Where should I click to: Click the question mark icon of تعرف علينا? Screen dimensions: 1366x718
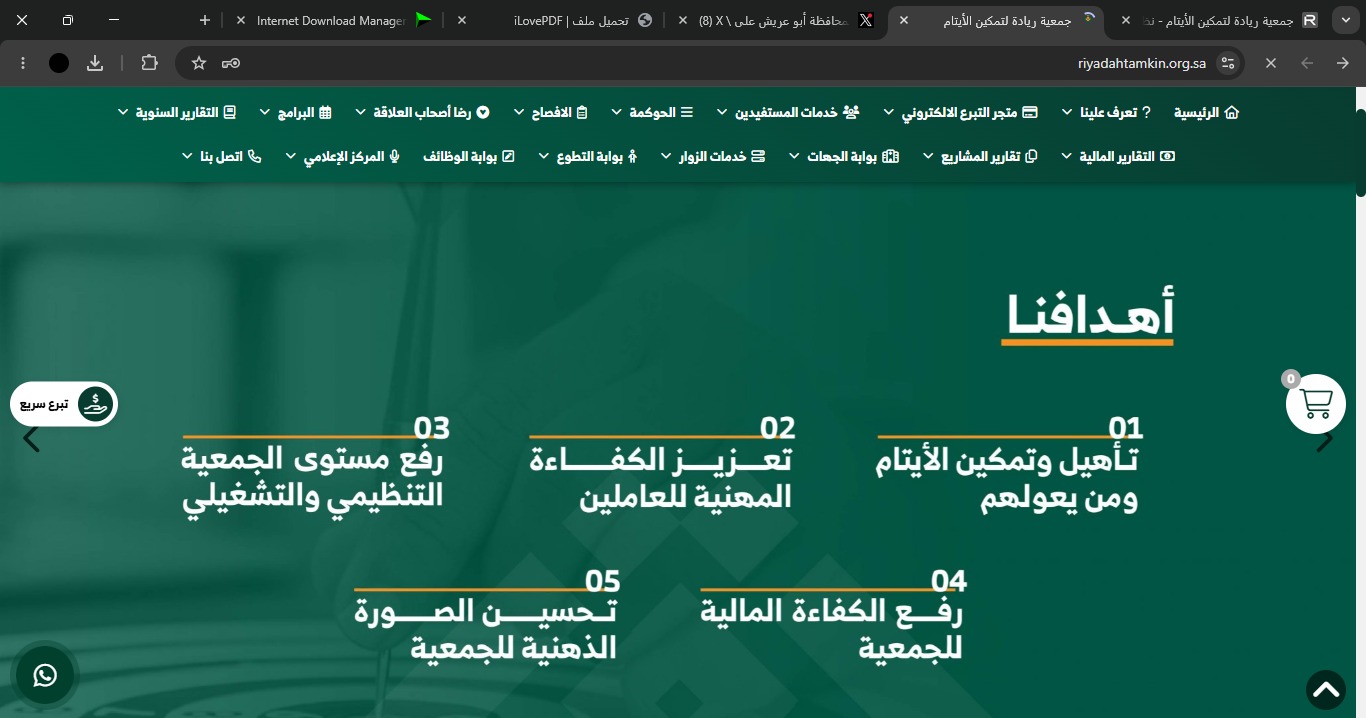pyautogui.click(x=1146, y=112)
